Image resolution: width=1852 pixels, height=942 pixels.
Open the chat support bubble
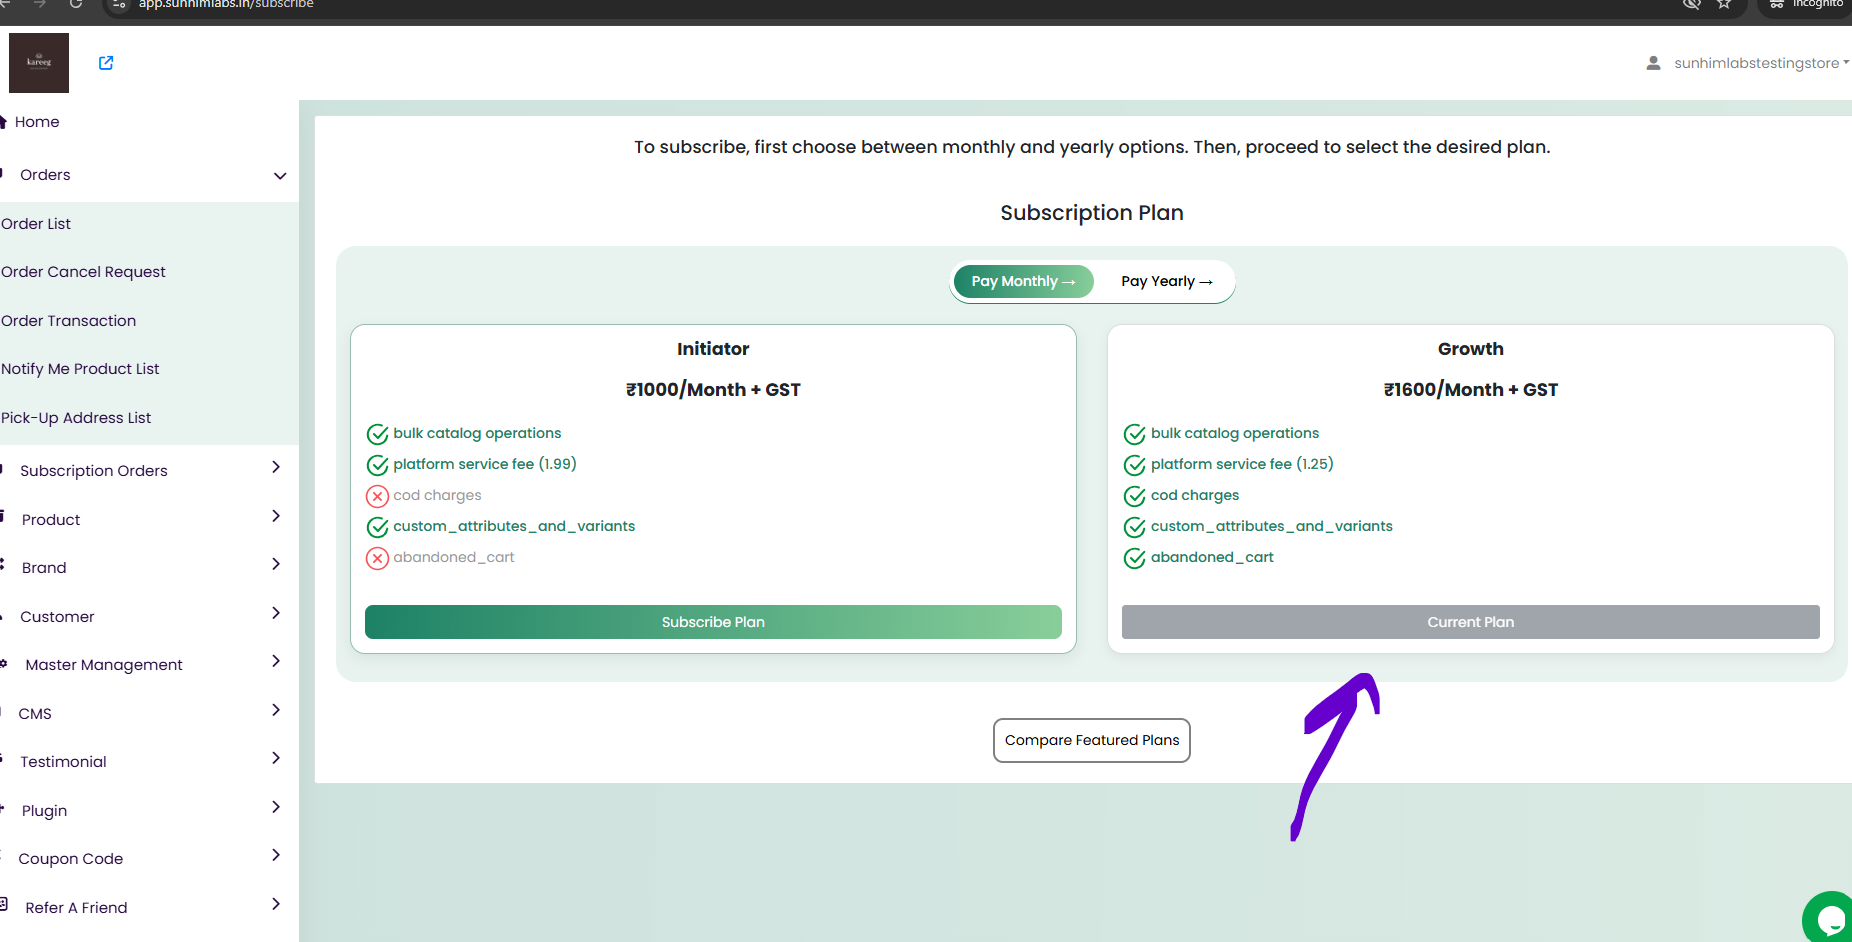coord(1830,918)
